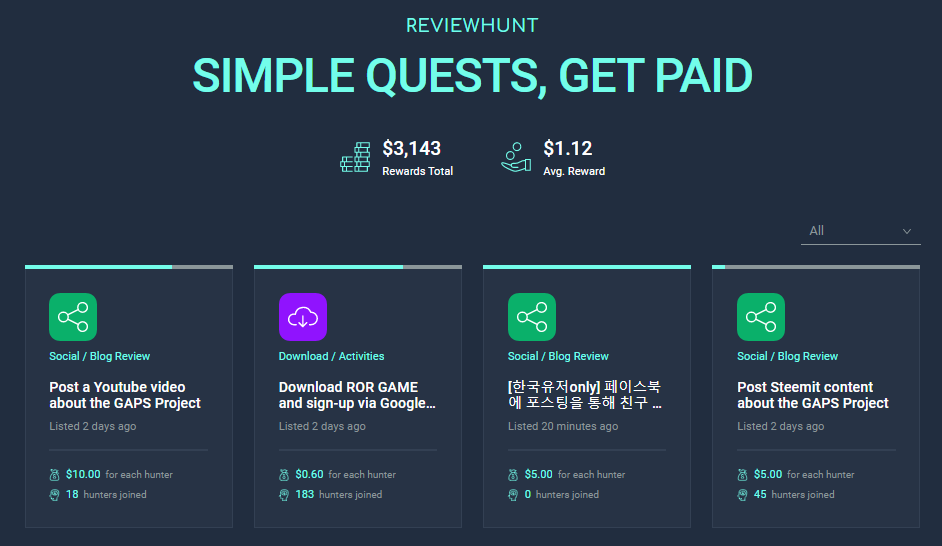The image size is (942, 546).
Task: Click $5.00 reward on the Listed 20 minutes ago card
Action: (574, 475)
